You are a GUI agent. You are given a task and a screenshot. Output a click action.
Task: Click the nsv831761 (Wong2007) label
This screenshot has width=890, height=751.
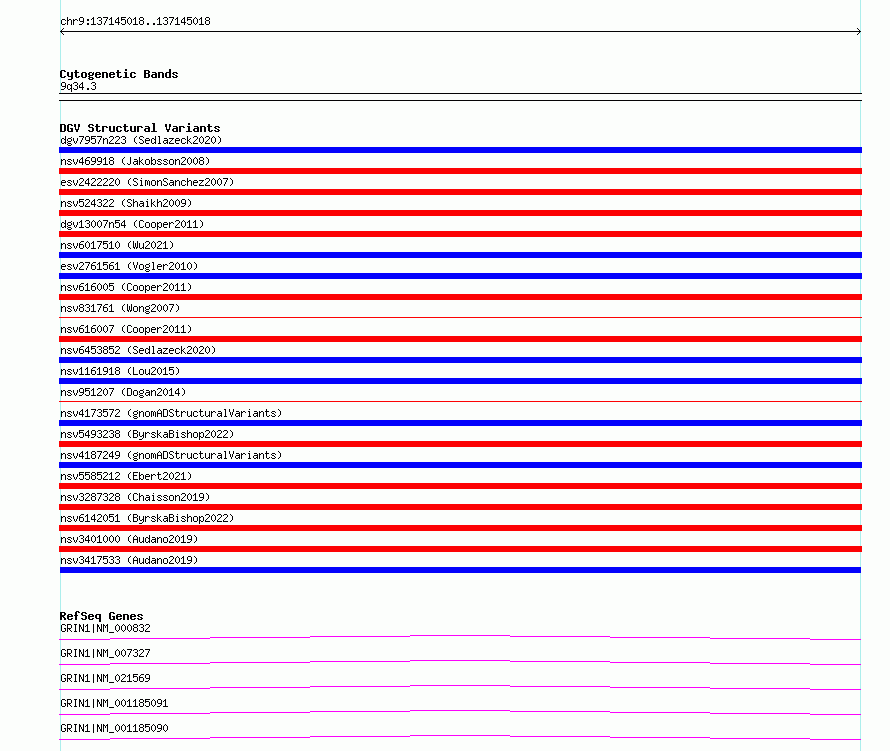coord(120,308)
